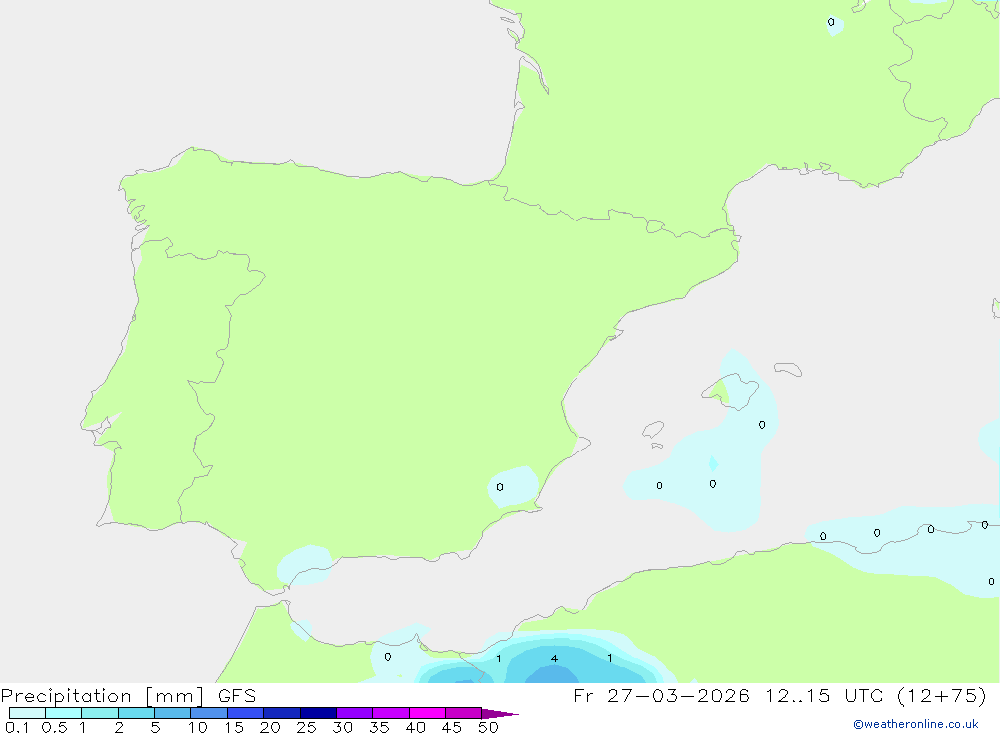Select the 2–5 mm legend color swatch

click(x=136, y=713)
